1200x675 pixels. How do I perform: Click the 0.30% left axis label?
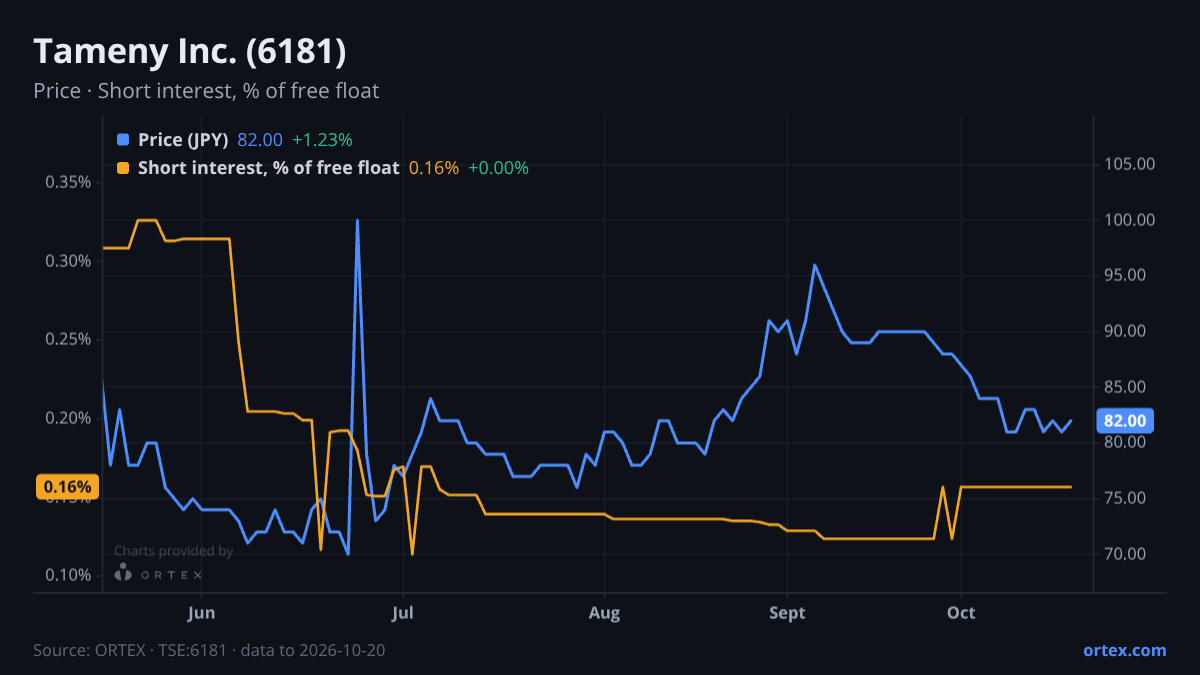click(68, 261)
